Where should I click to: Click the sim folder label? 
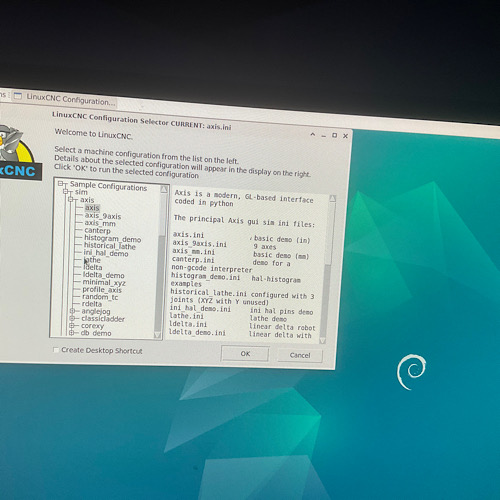coord(81,192)
